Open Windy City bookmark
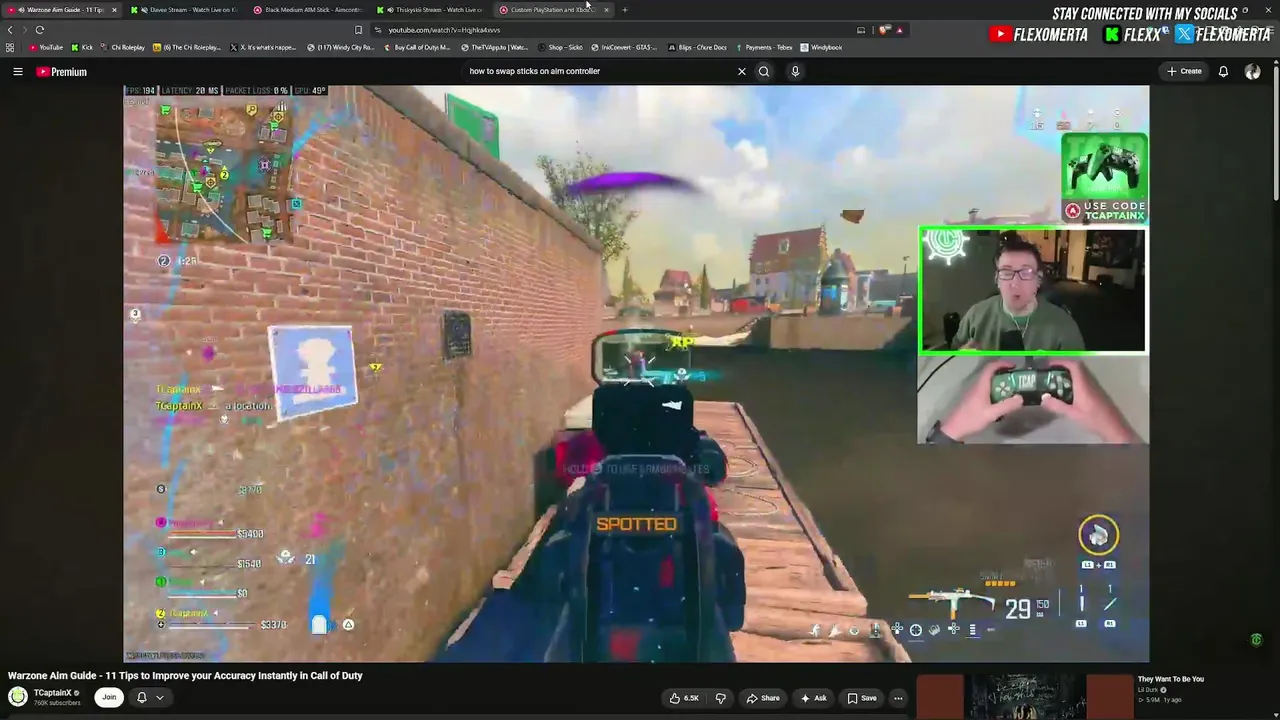The width and height of the screenshot is (1280, 720). tap(341, 47)
